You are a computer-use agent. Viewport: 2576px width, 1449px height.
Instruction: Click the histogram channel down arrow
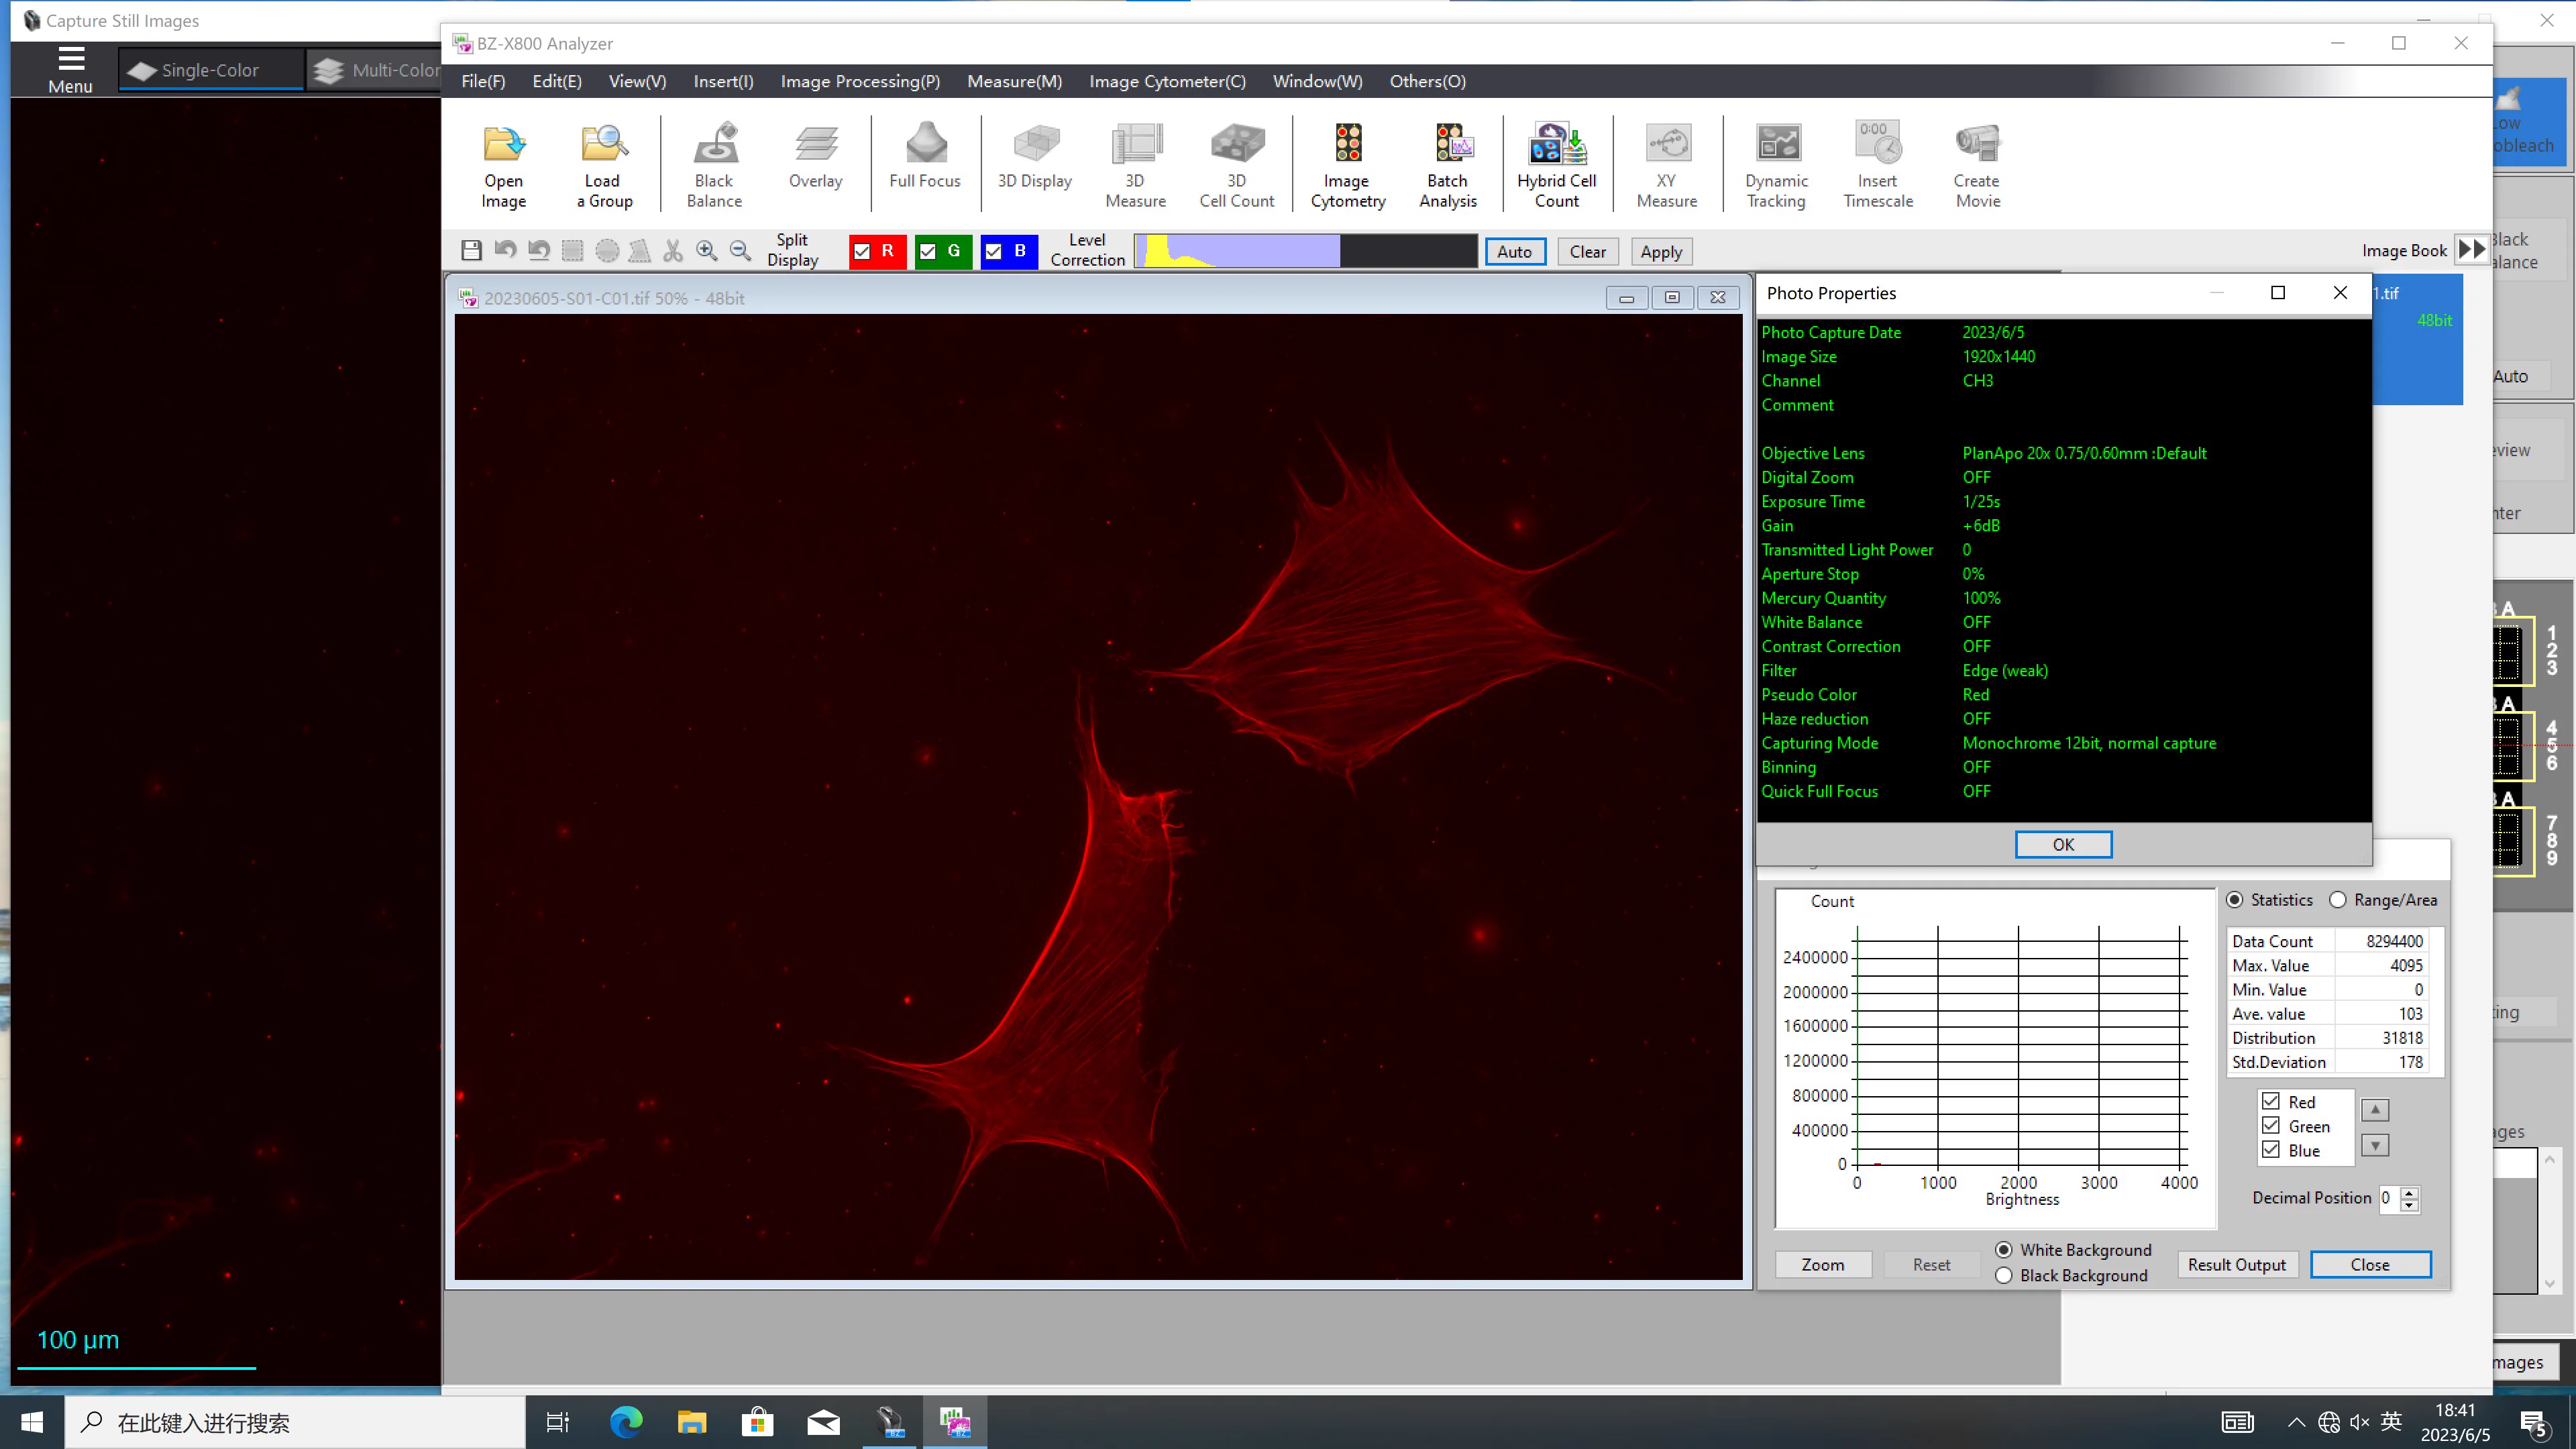coord(2375,1145)
